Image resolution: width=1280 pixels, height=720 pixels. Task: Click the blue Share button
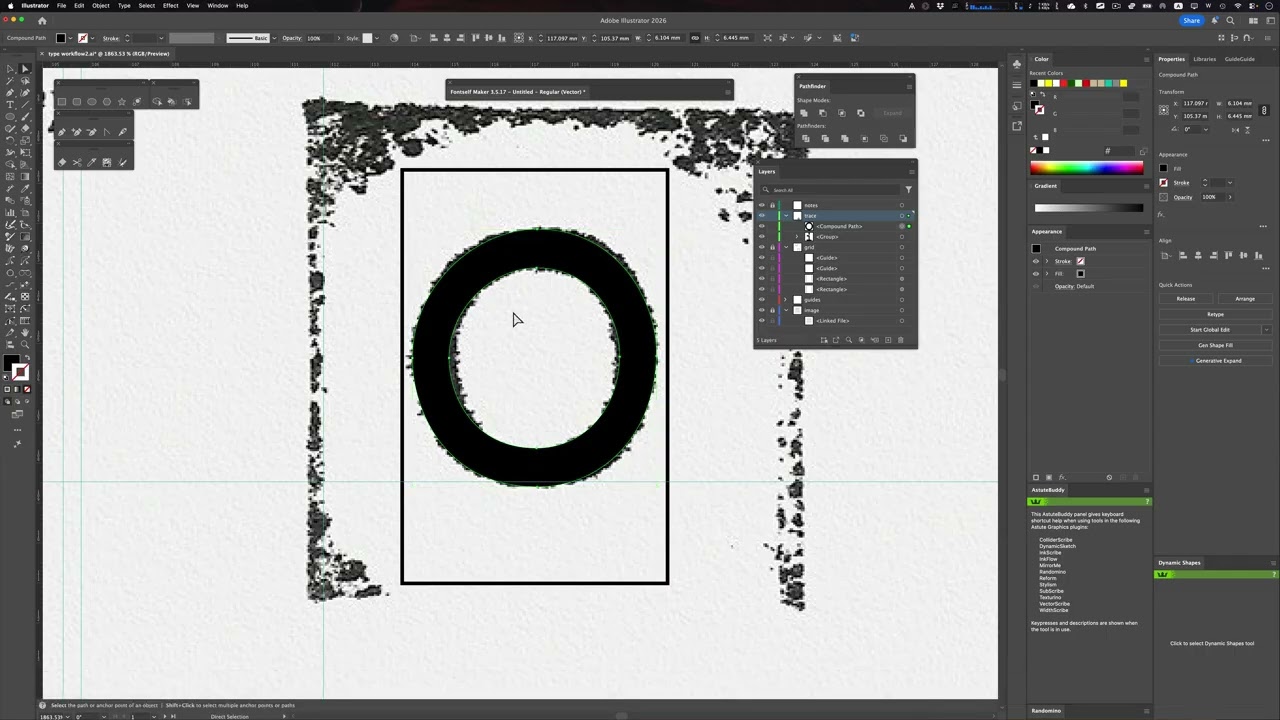point(1192,20)
